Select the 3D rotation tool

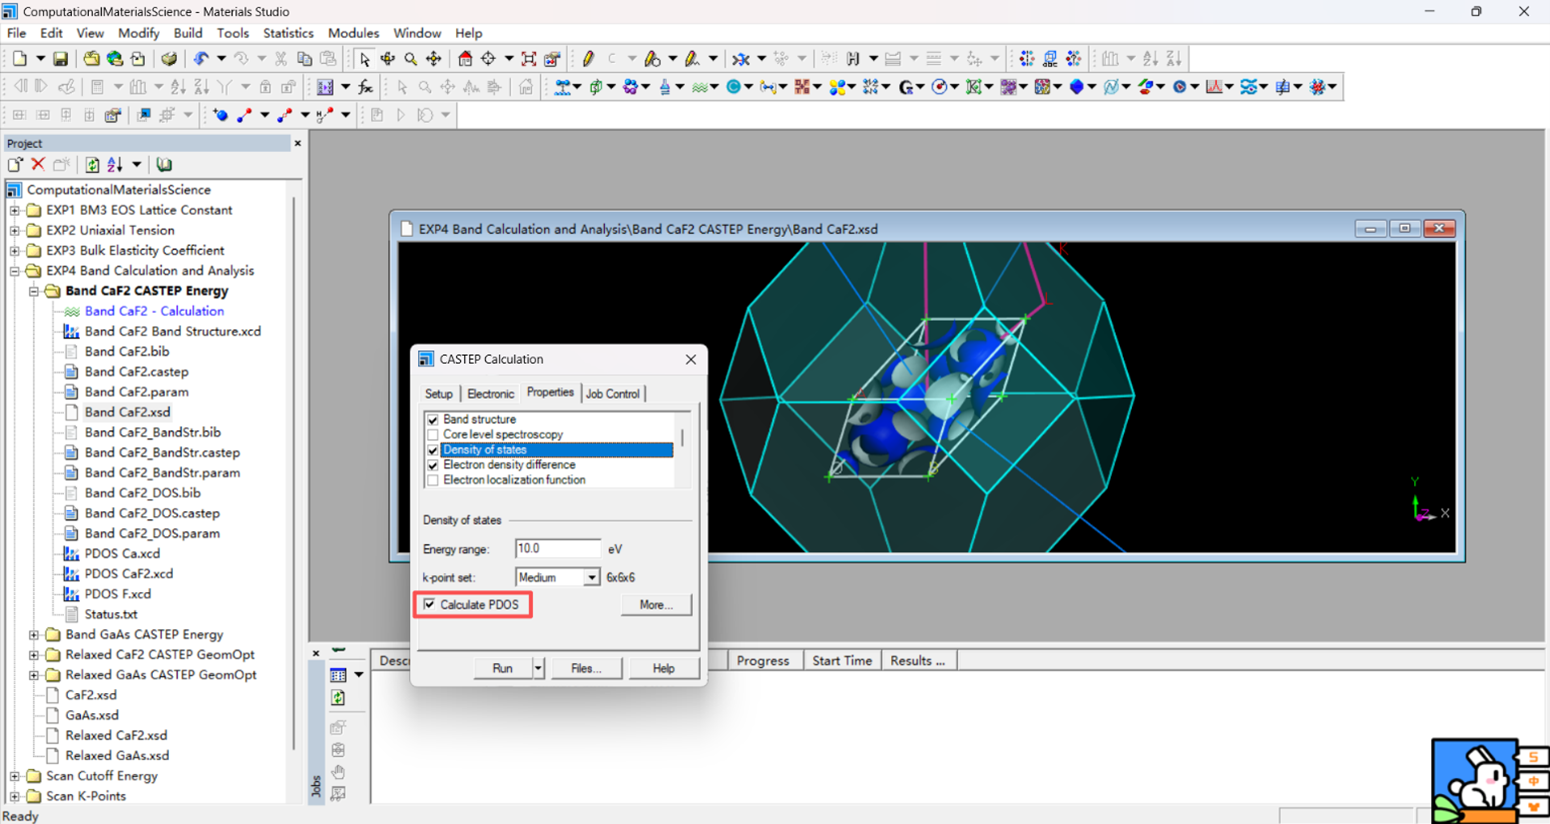pos(387,59)
